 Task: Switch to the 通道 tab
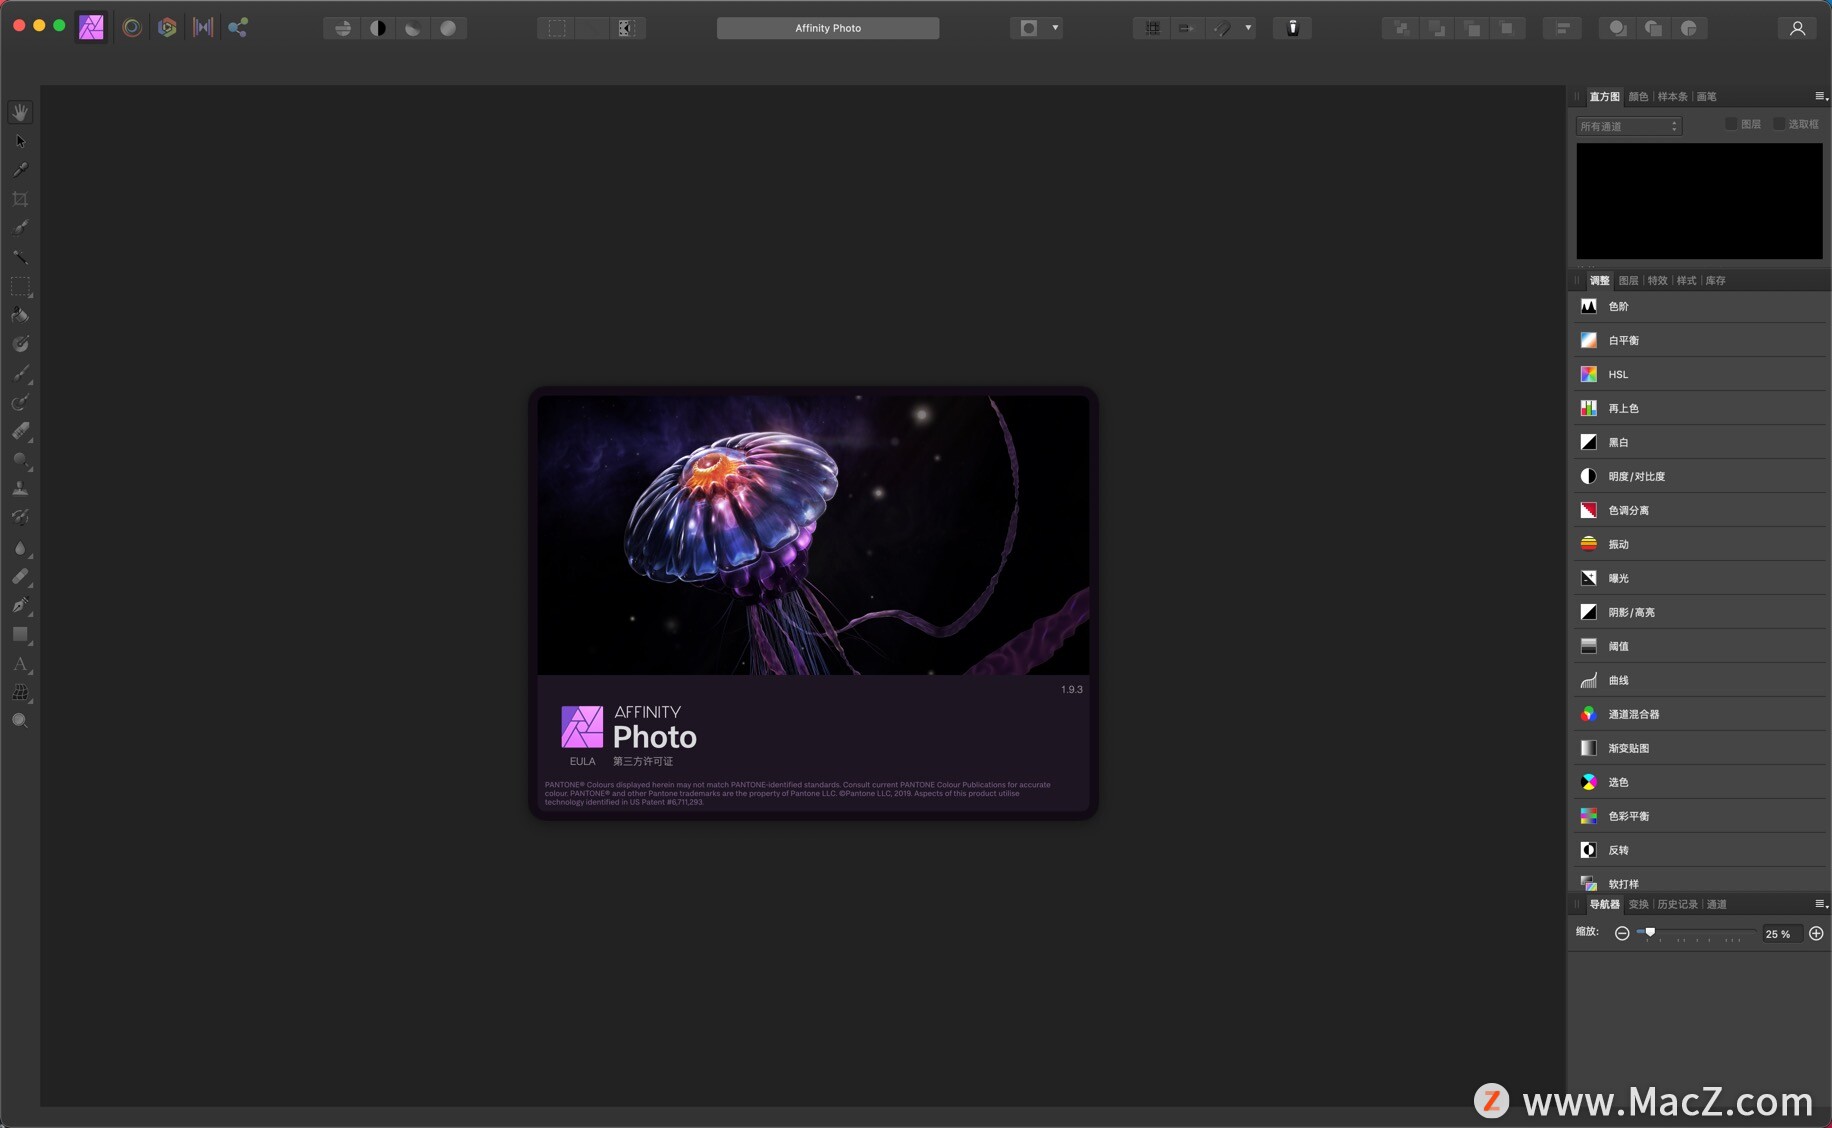(x=1716, y=905)
